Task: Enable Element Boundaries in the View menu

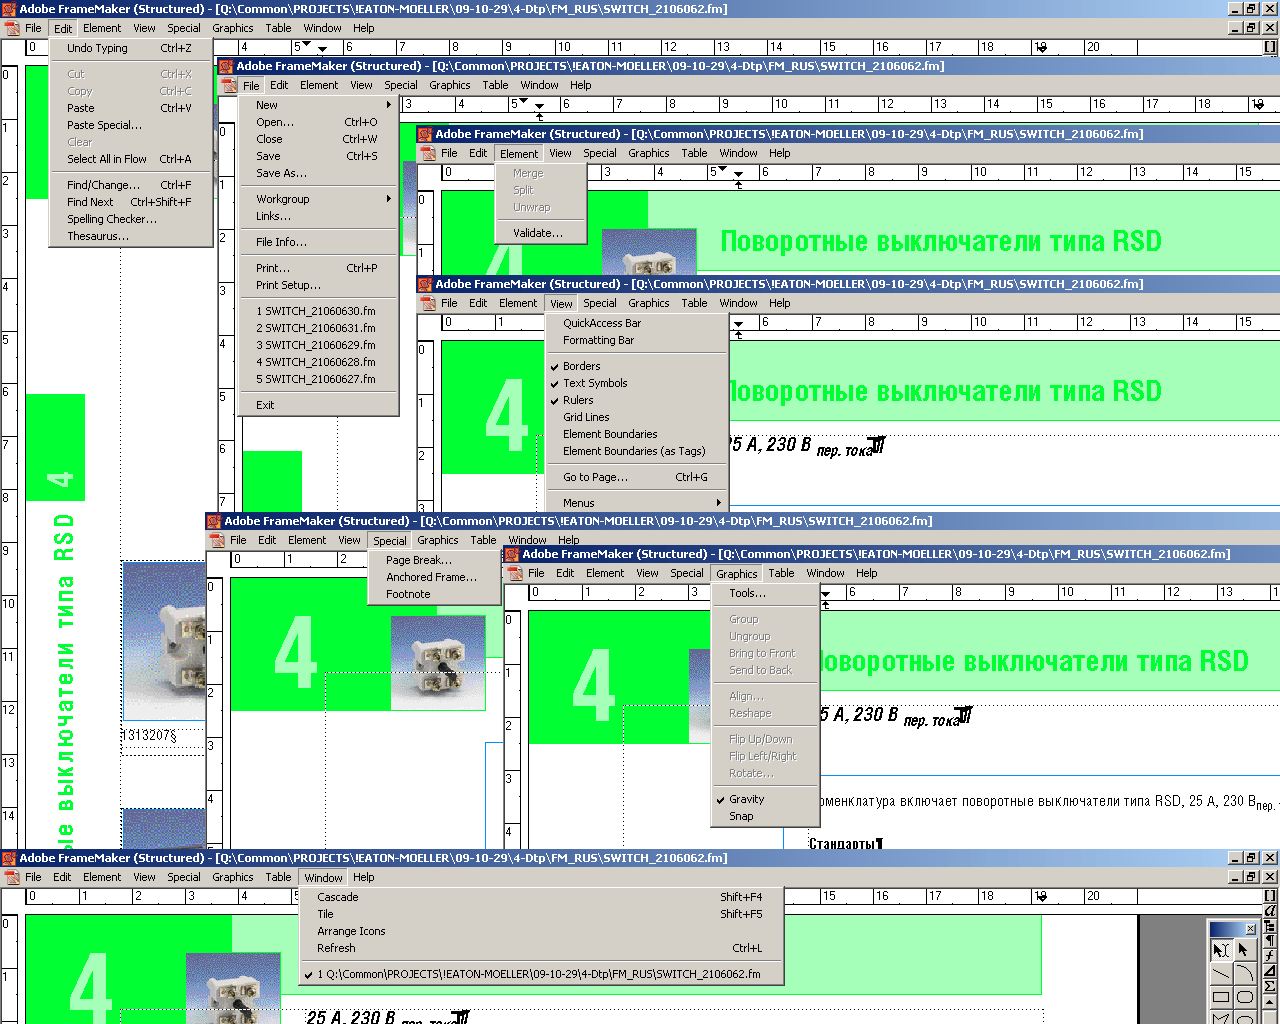Action: (x=636, y=434)
